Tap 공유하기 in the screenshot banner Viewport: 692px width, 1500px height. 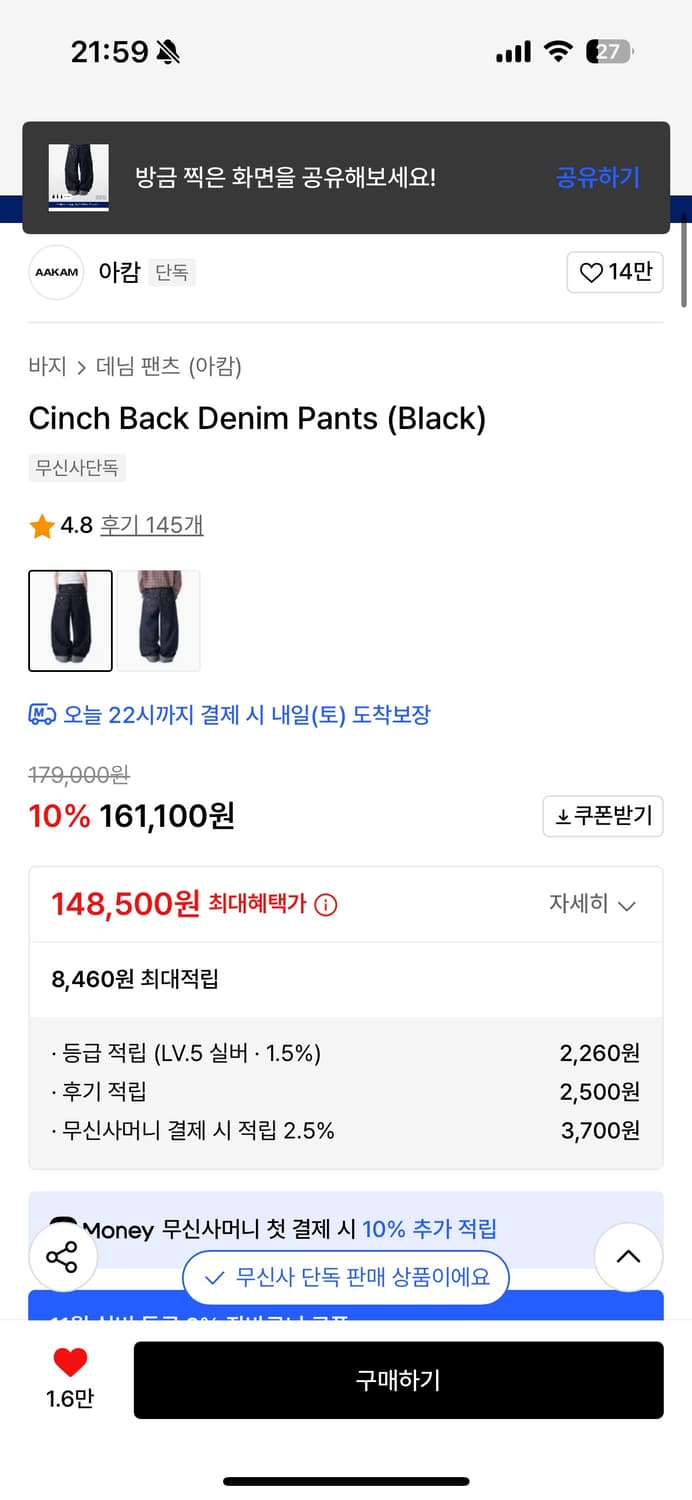point(597,178)
